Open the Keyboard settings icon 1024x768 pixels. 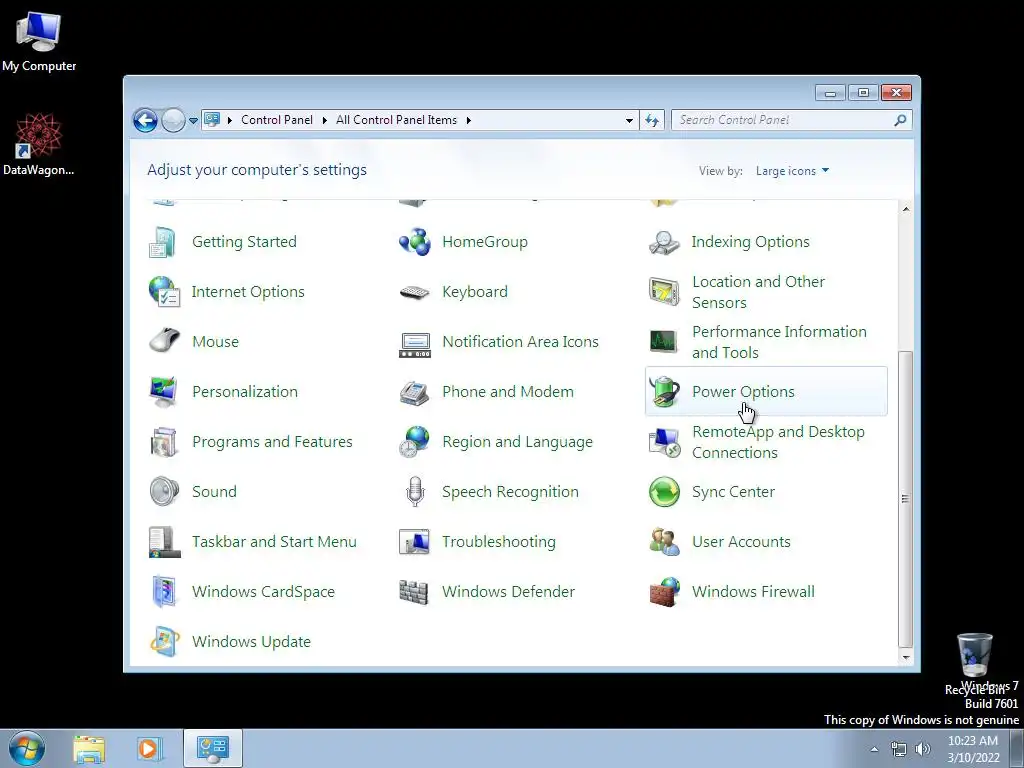pos(415,292)
